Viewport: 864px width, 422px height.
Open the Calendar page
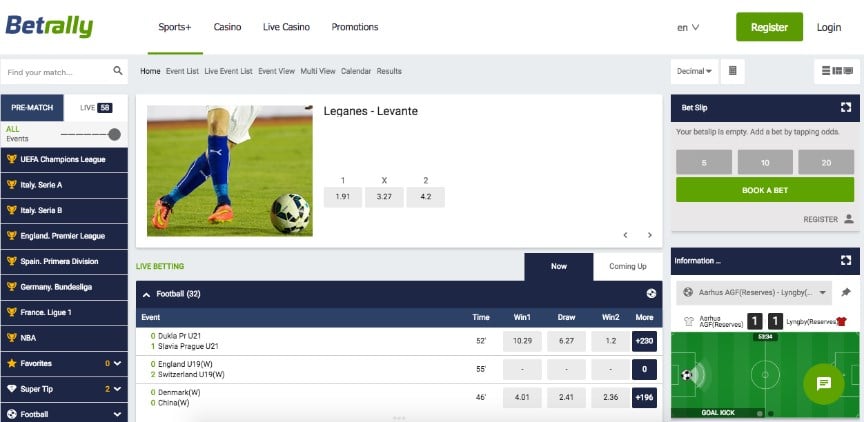[x=356, y=71]
